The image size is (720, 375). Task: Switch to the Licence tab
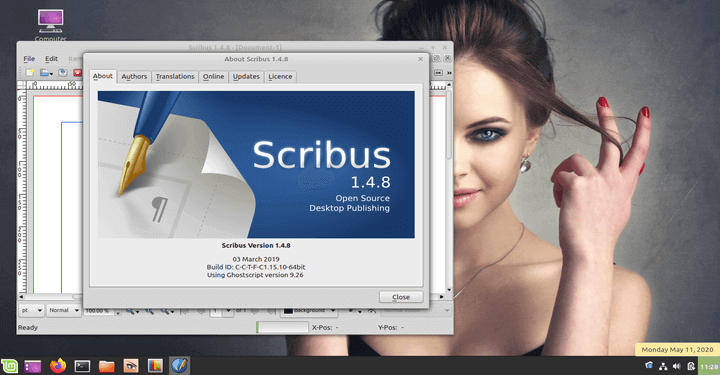pyautogui.click(x=280, y=77)
